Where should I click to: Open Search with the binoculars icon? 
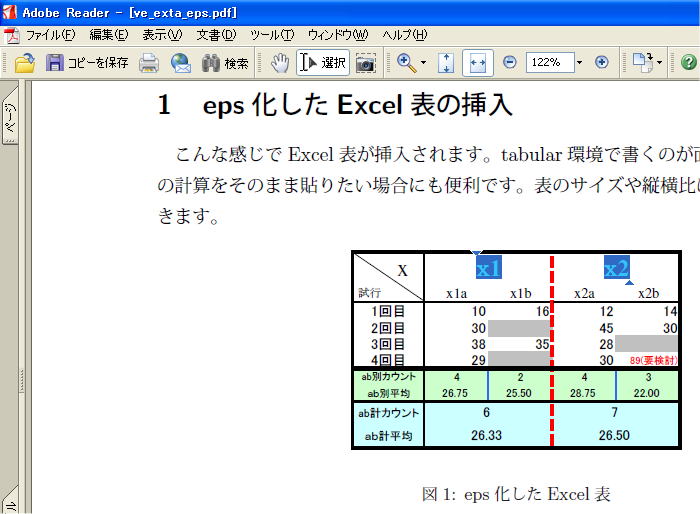coord(225,63)
